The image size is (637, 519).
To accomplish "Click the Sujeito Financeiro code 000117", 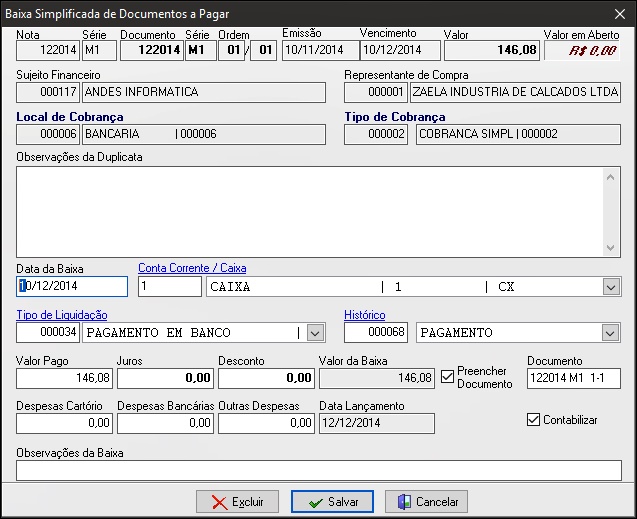I will pos(48,92).
